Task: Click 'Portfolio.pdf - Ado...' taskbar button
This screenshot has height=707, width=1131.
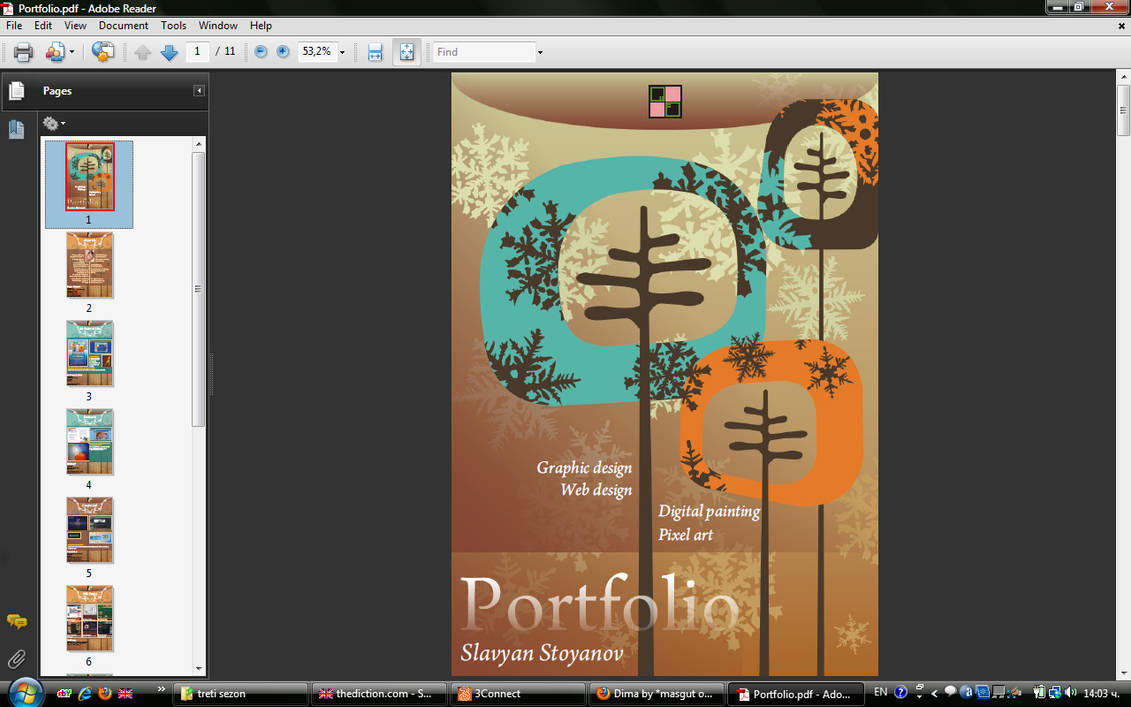Action: coord(795,694)
